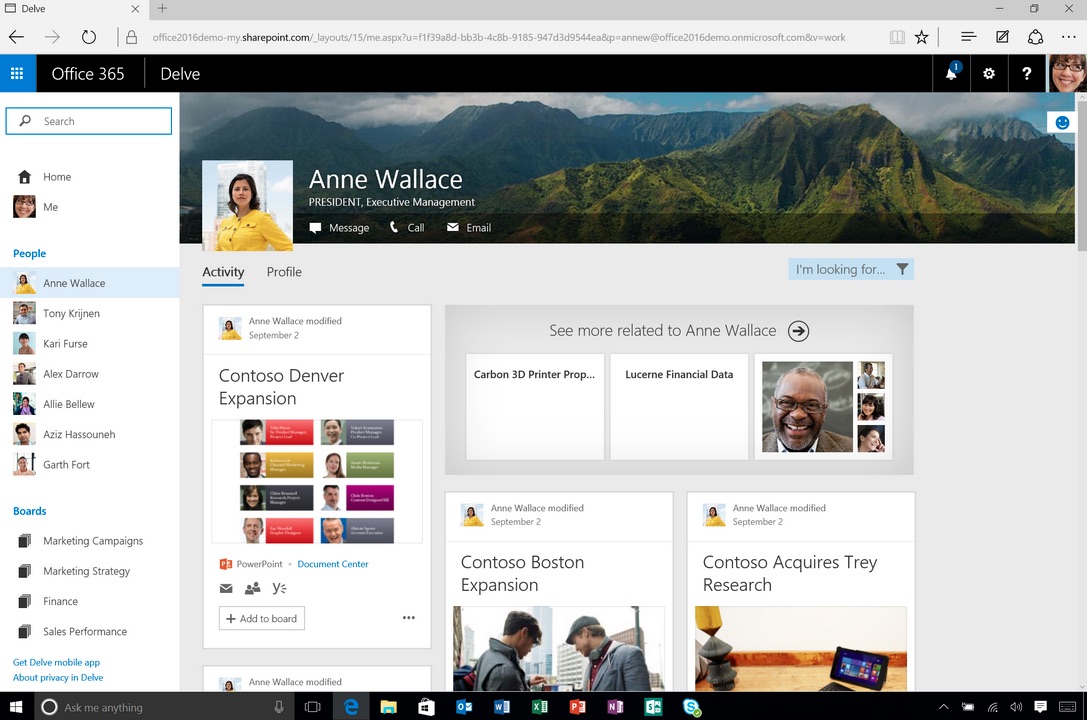Screen dimensions: 1087x720
Task: Launch Excel from the Windows taskbar
Action: (539, 707)
